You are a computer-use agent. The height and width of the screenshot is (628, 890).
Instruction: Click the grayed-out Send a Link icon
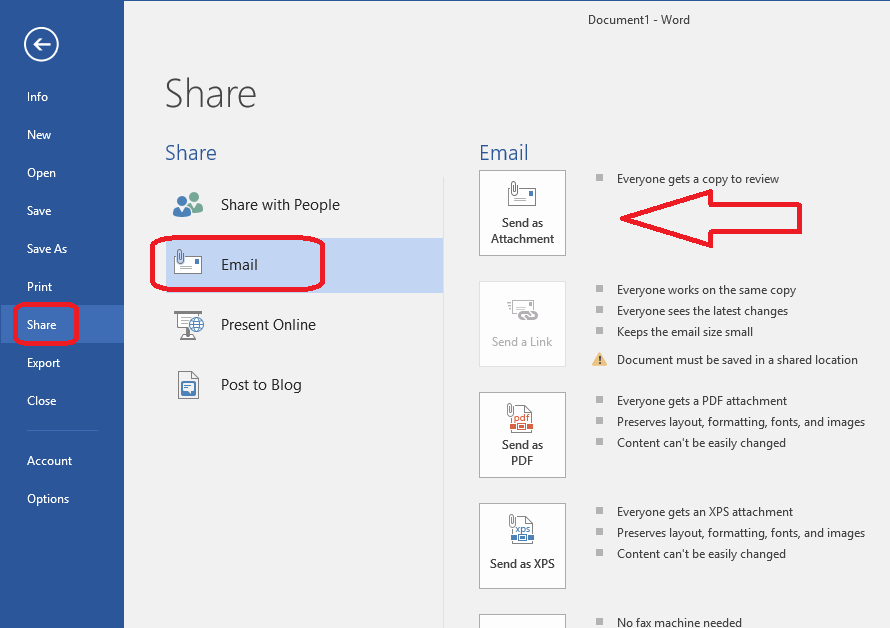pos(522,316)
